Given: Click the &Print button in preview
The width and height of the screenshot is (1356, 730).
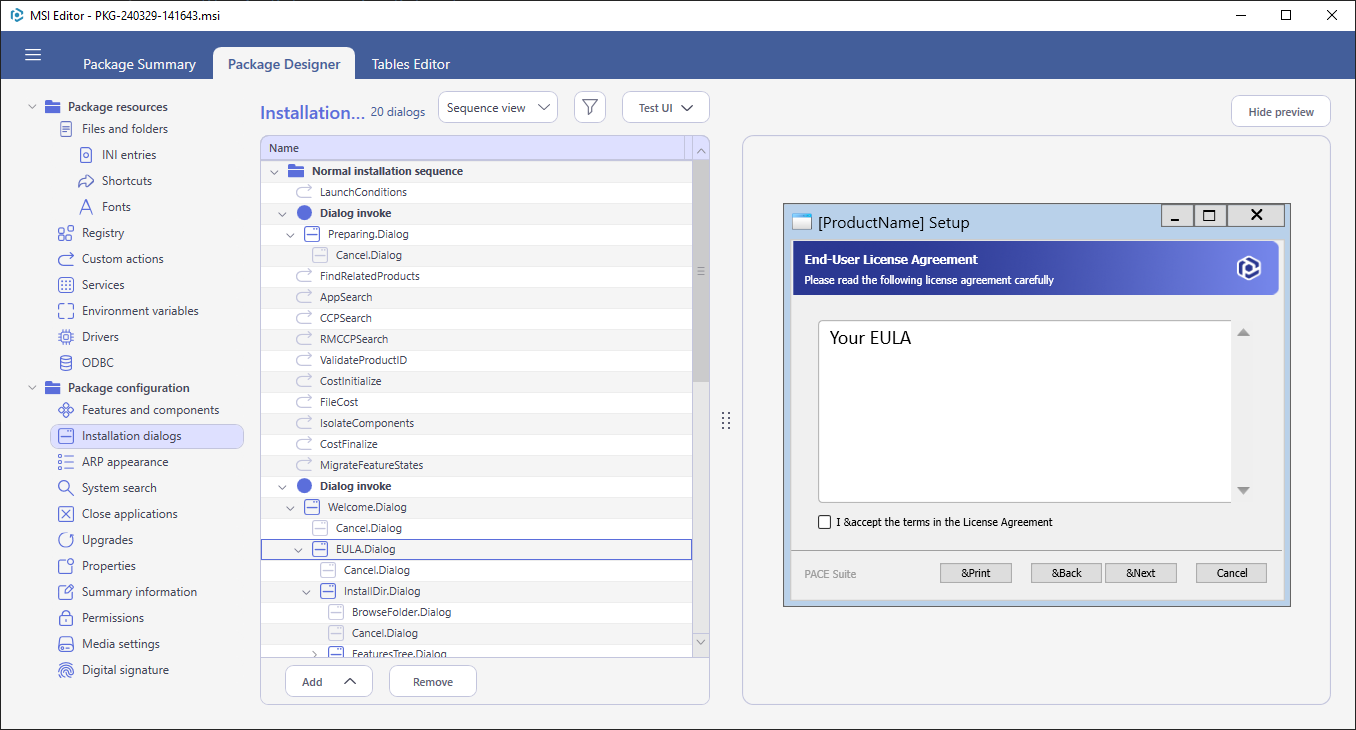Looking at the screenshot, I should pos(976,573).
